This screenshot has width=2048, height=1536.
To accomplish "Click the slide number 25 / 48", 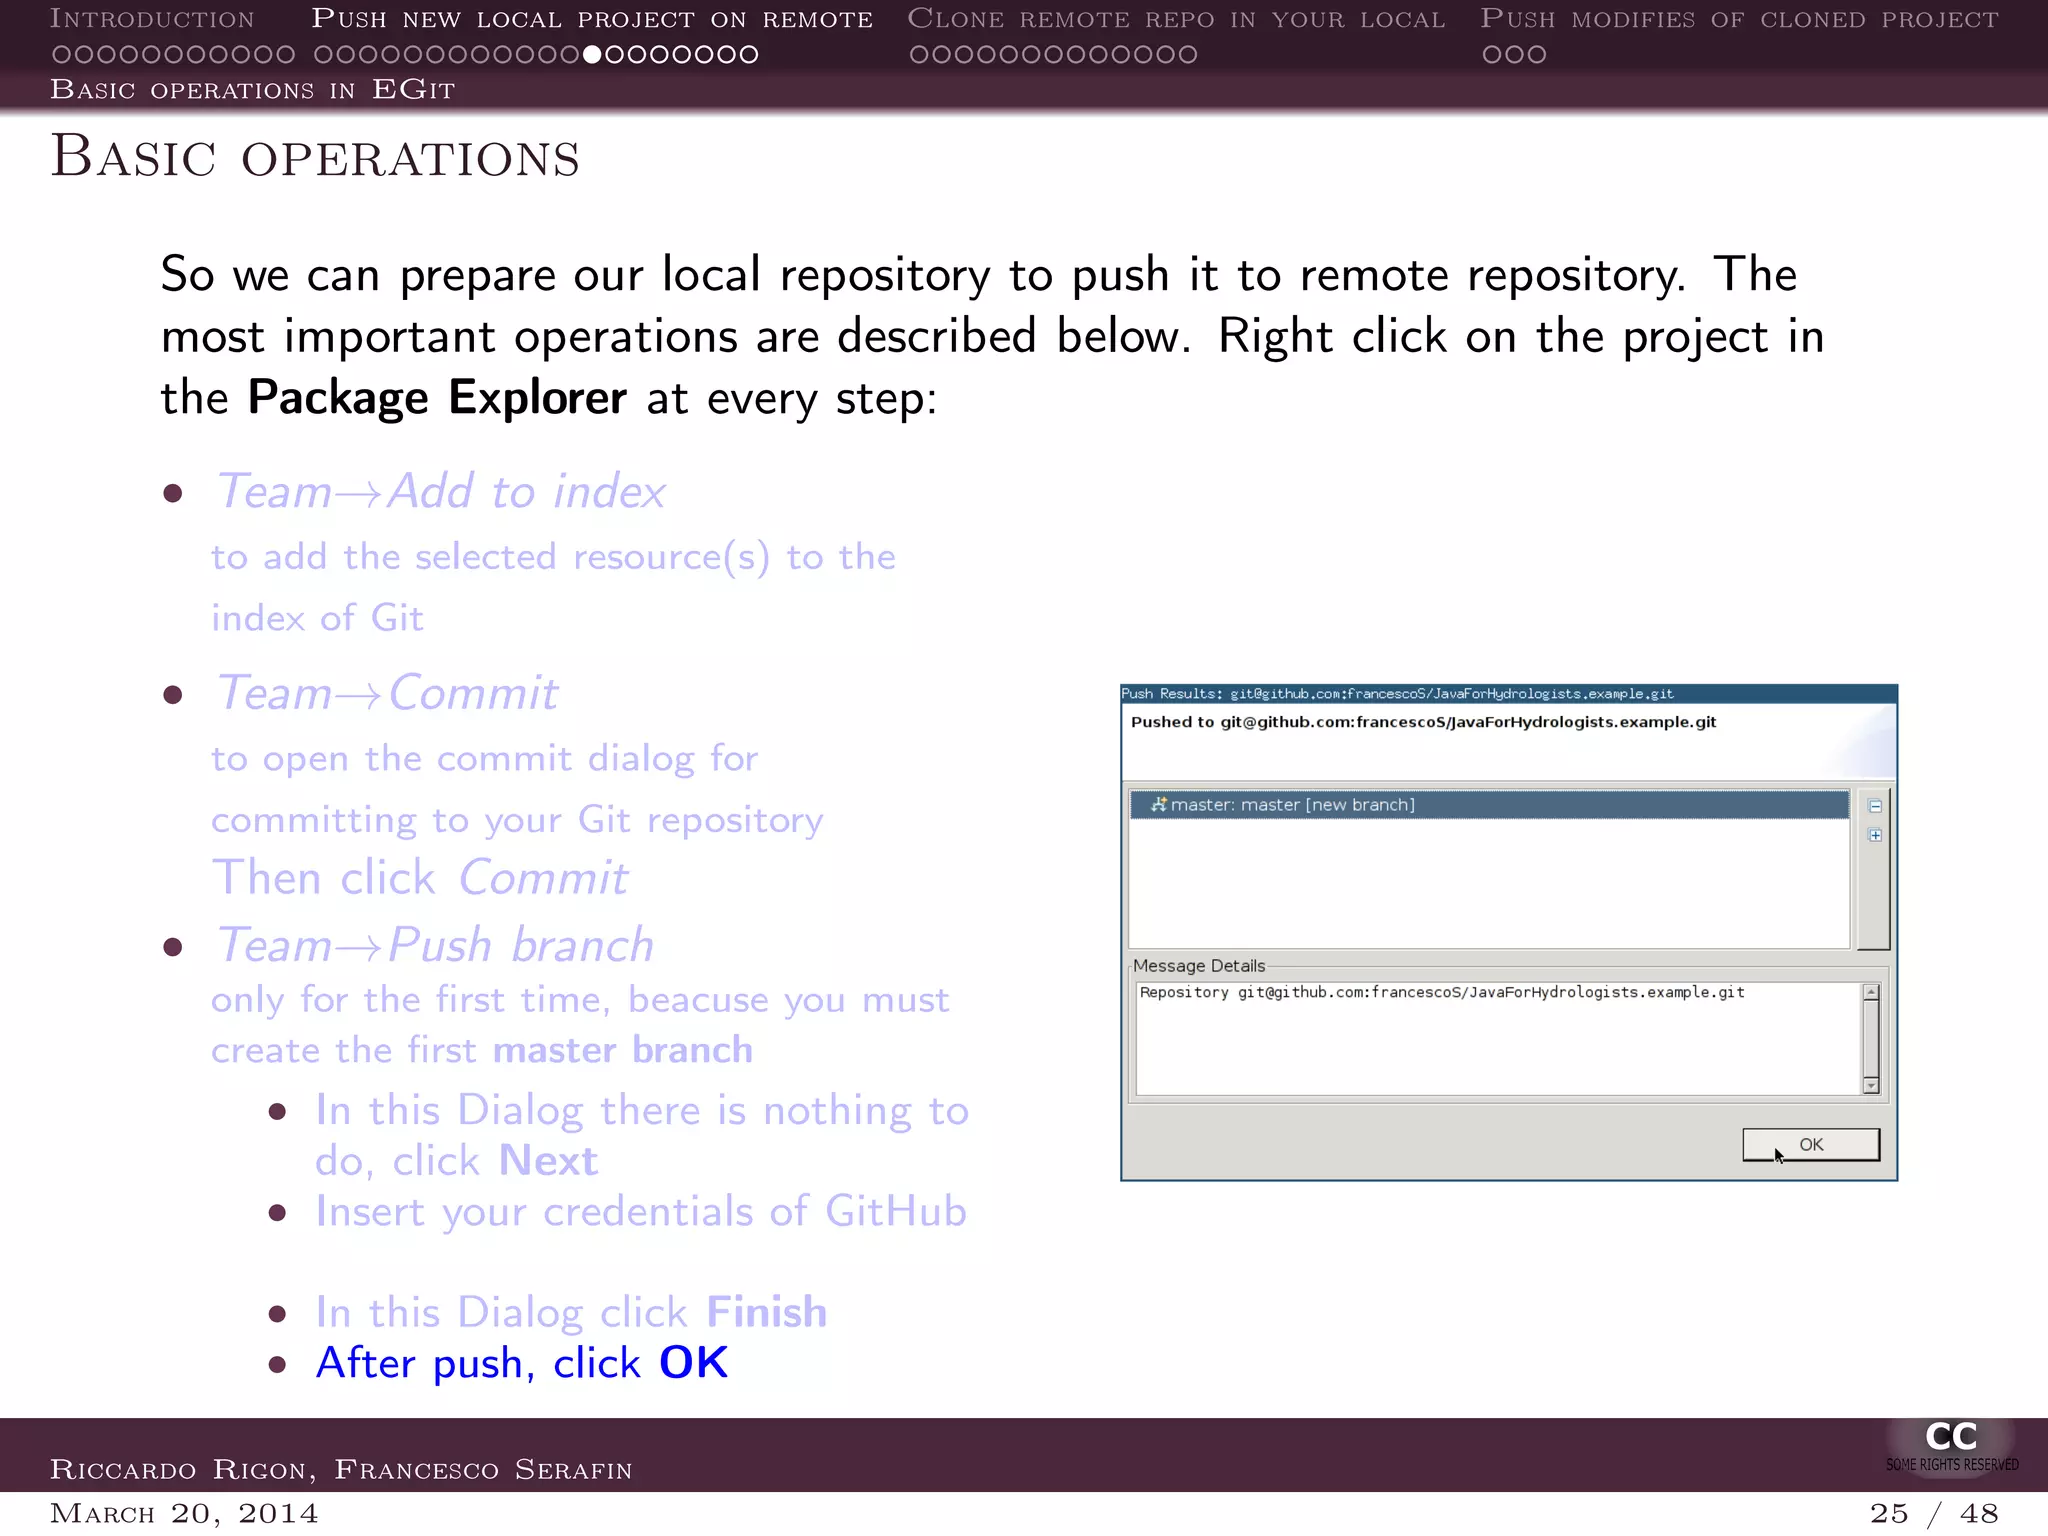I will (1934, 1513).
